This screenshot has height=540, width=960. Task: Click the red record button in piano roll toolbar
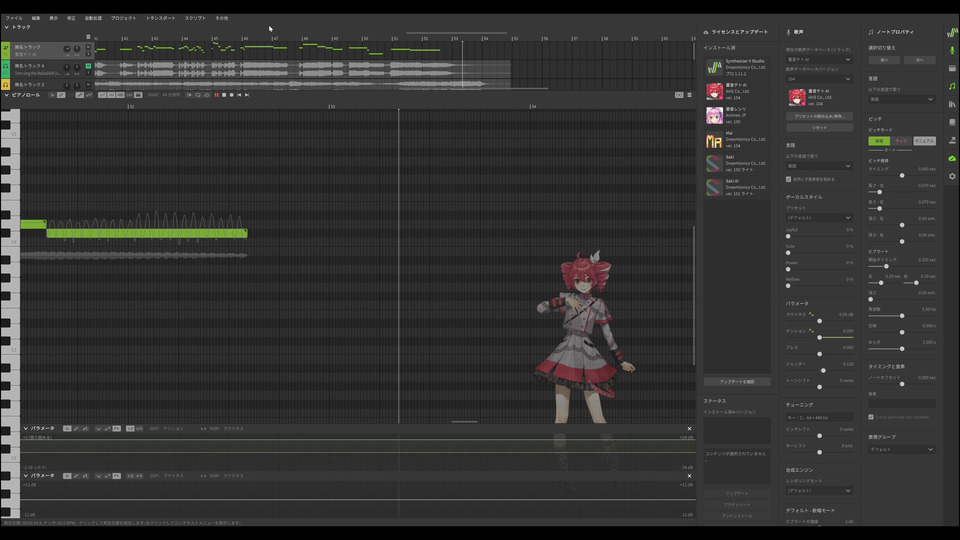[x=216, y=95]
